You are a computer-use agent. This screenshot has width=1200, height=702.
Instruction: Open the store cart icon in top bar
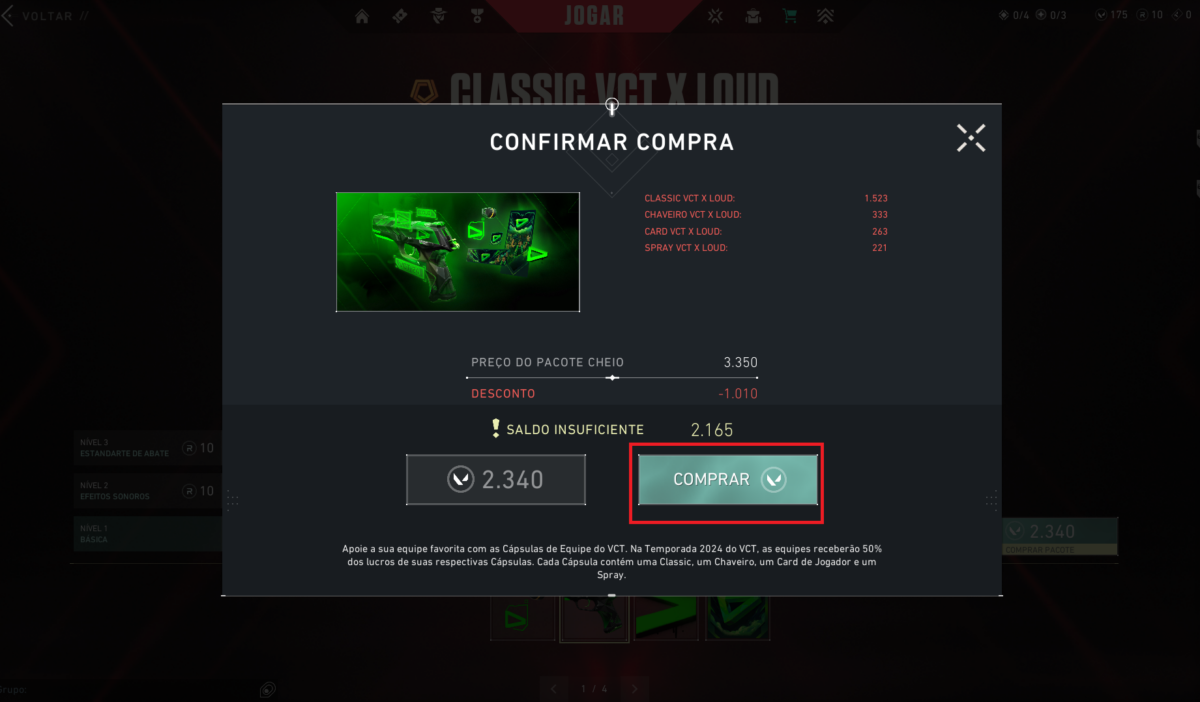click(x=790, y=16)
